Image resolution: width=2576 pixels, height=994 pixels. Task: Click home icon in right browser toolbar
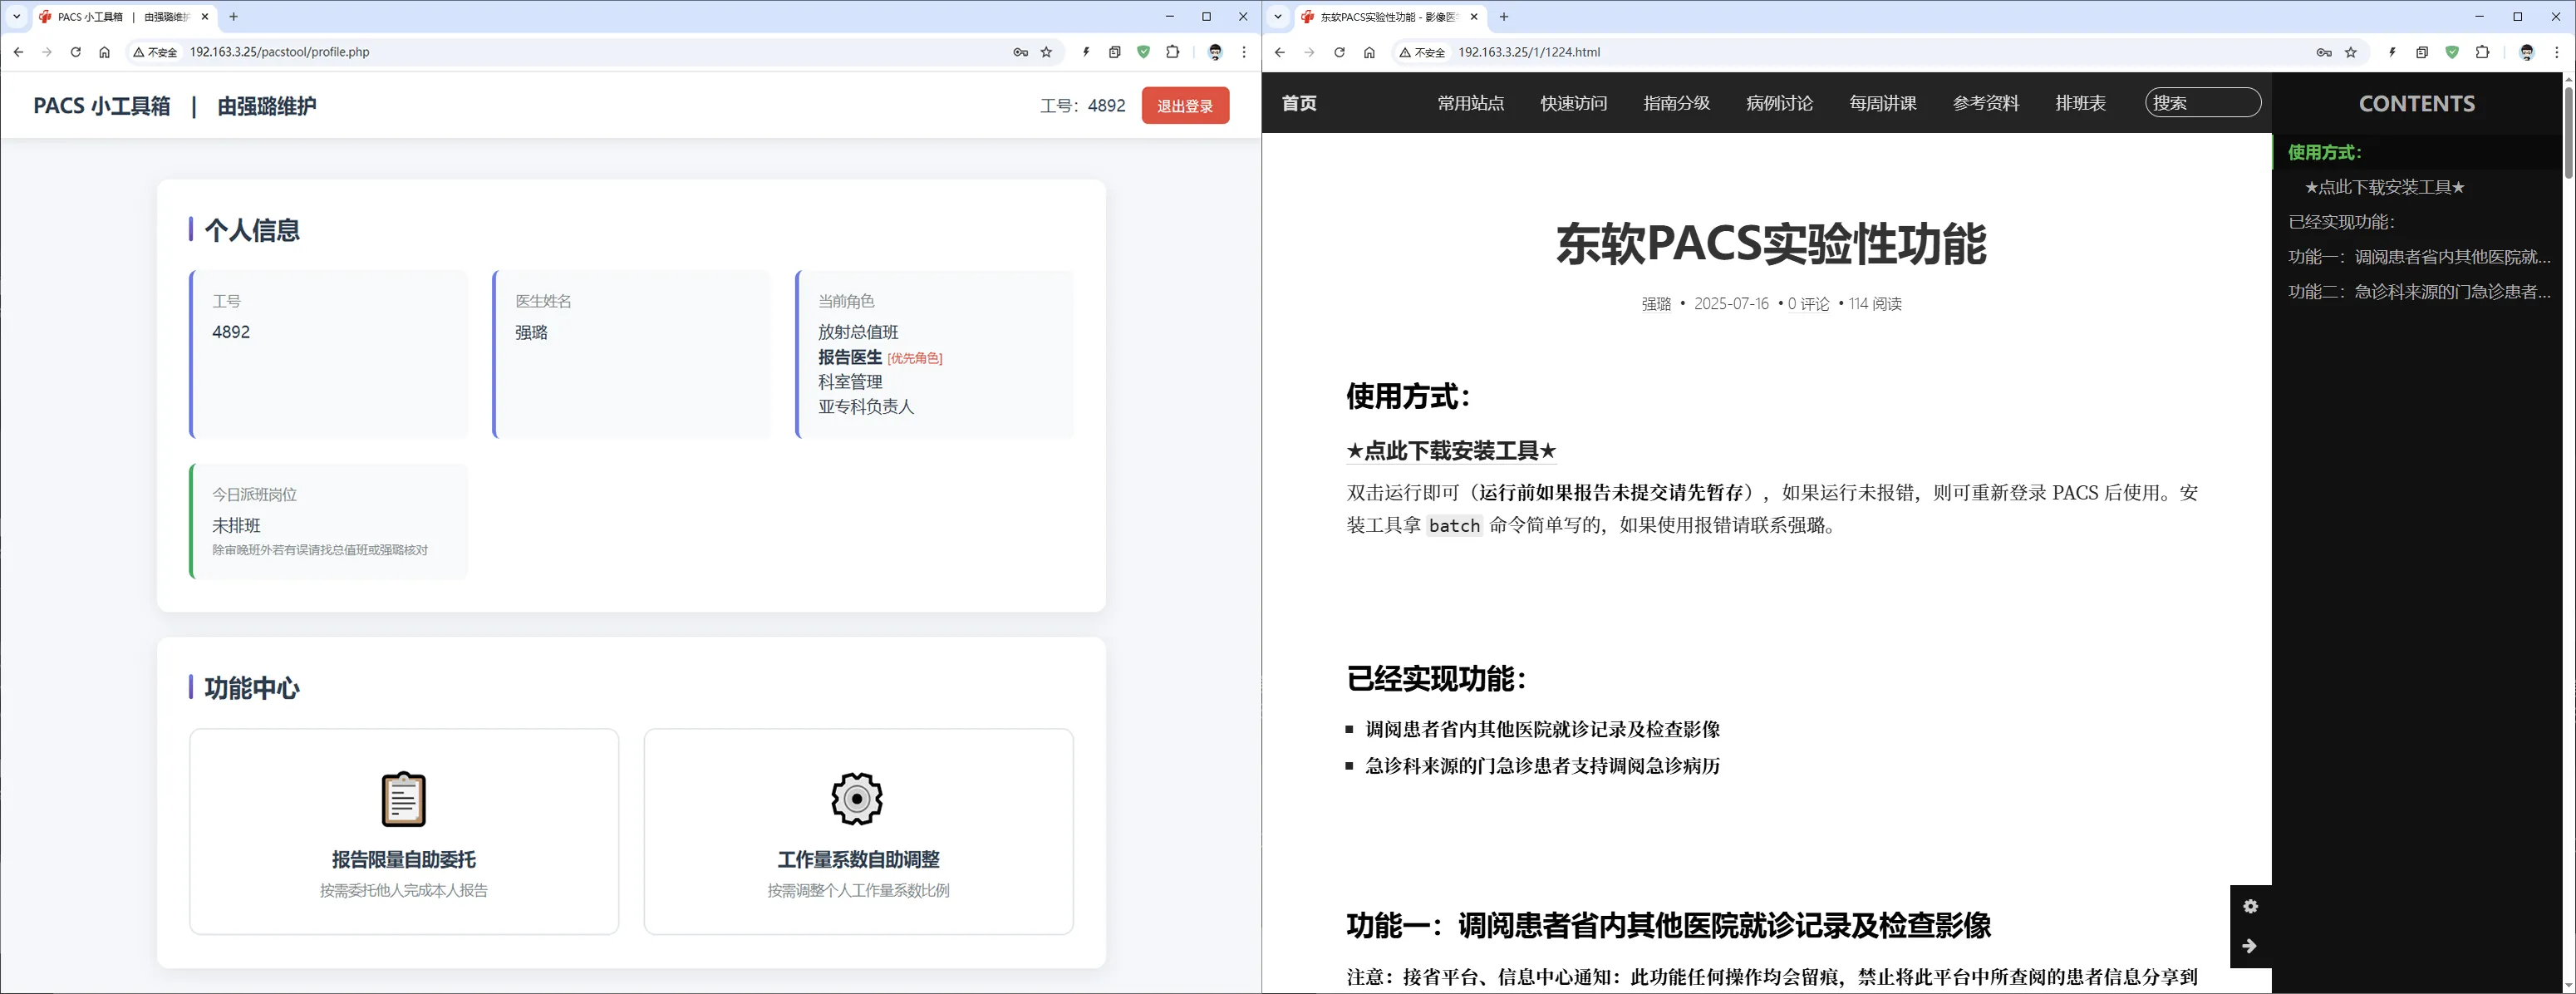click(x=1369, y=52)
